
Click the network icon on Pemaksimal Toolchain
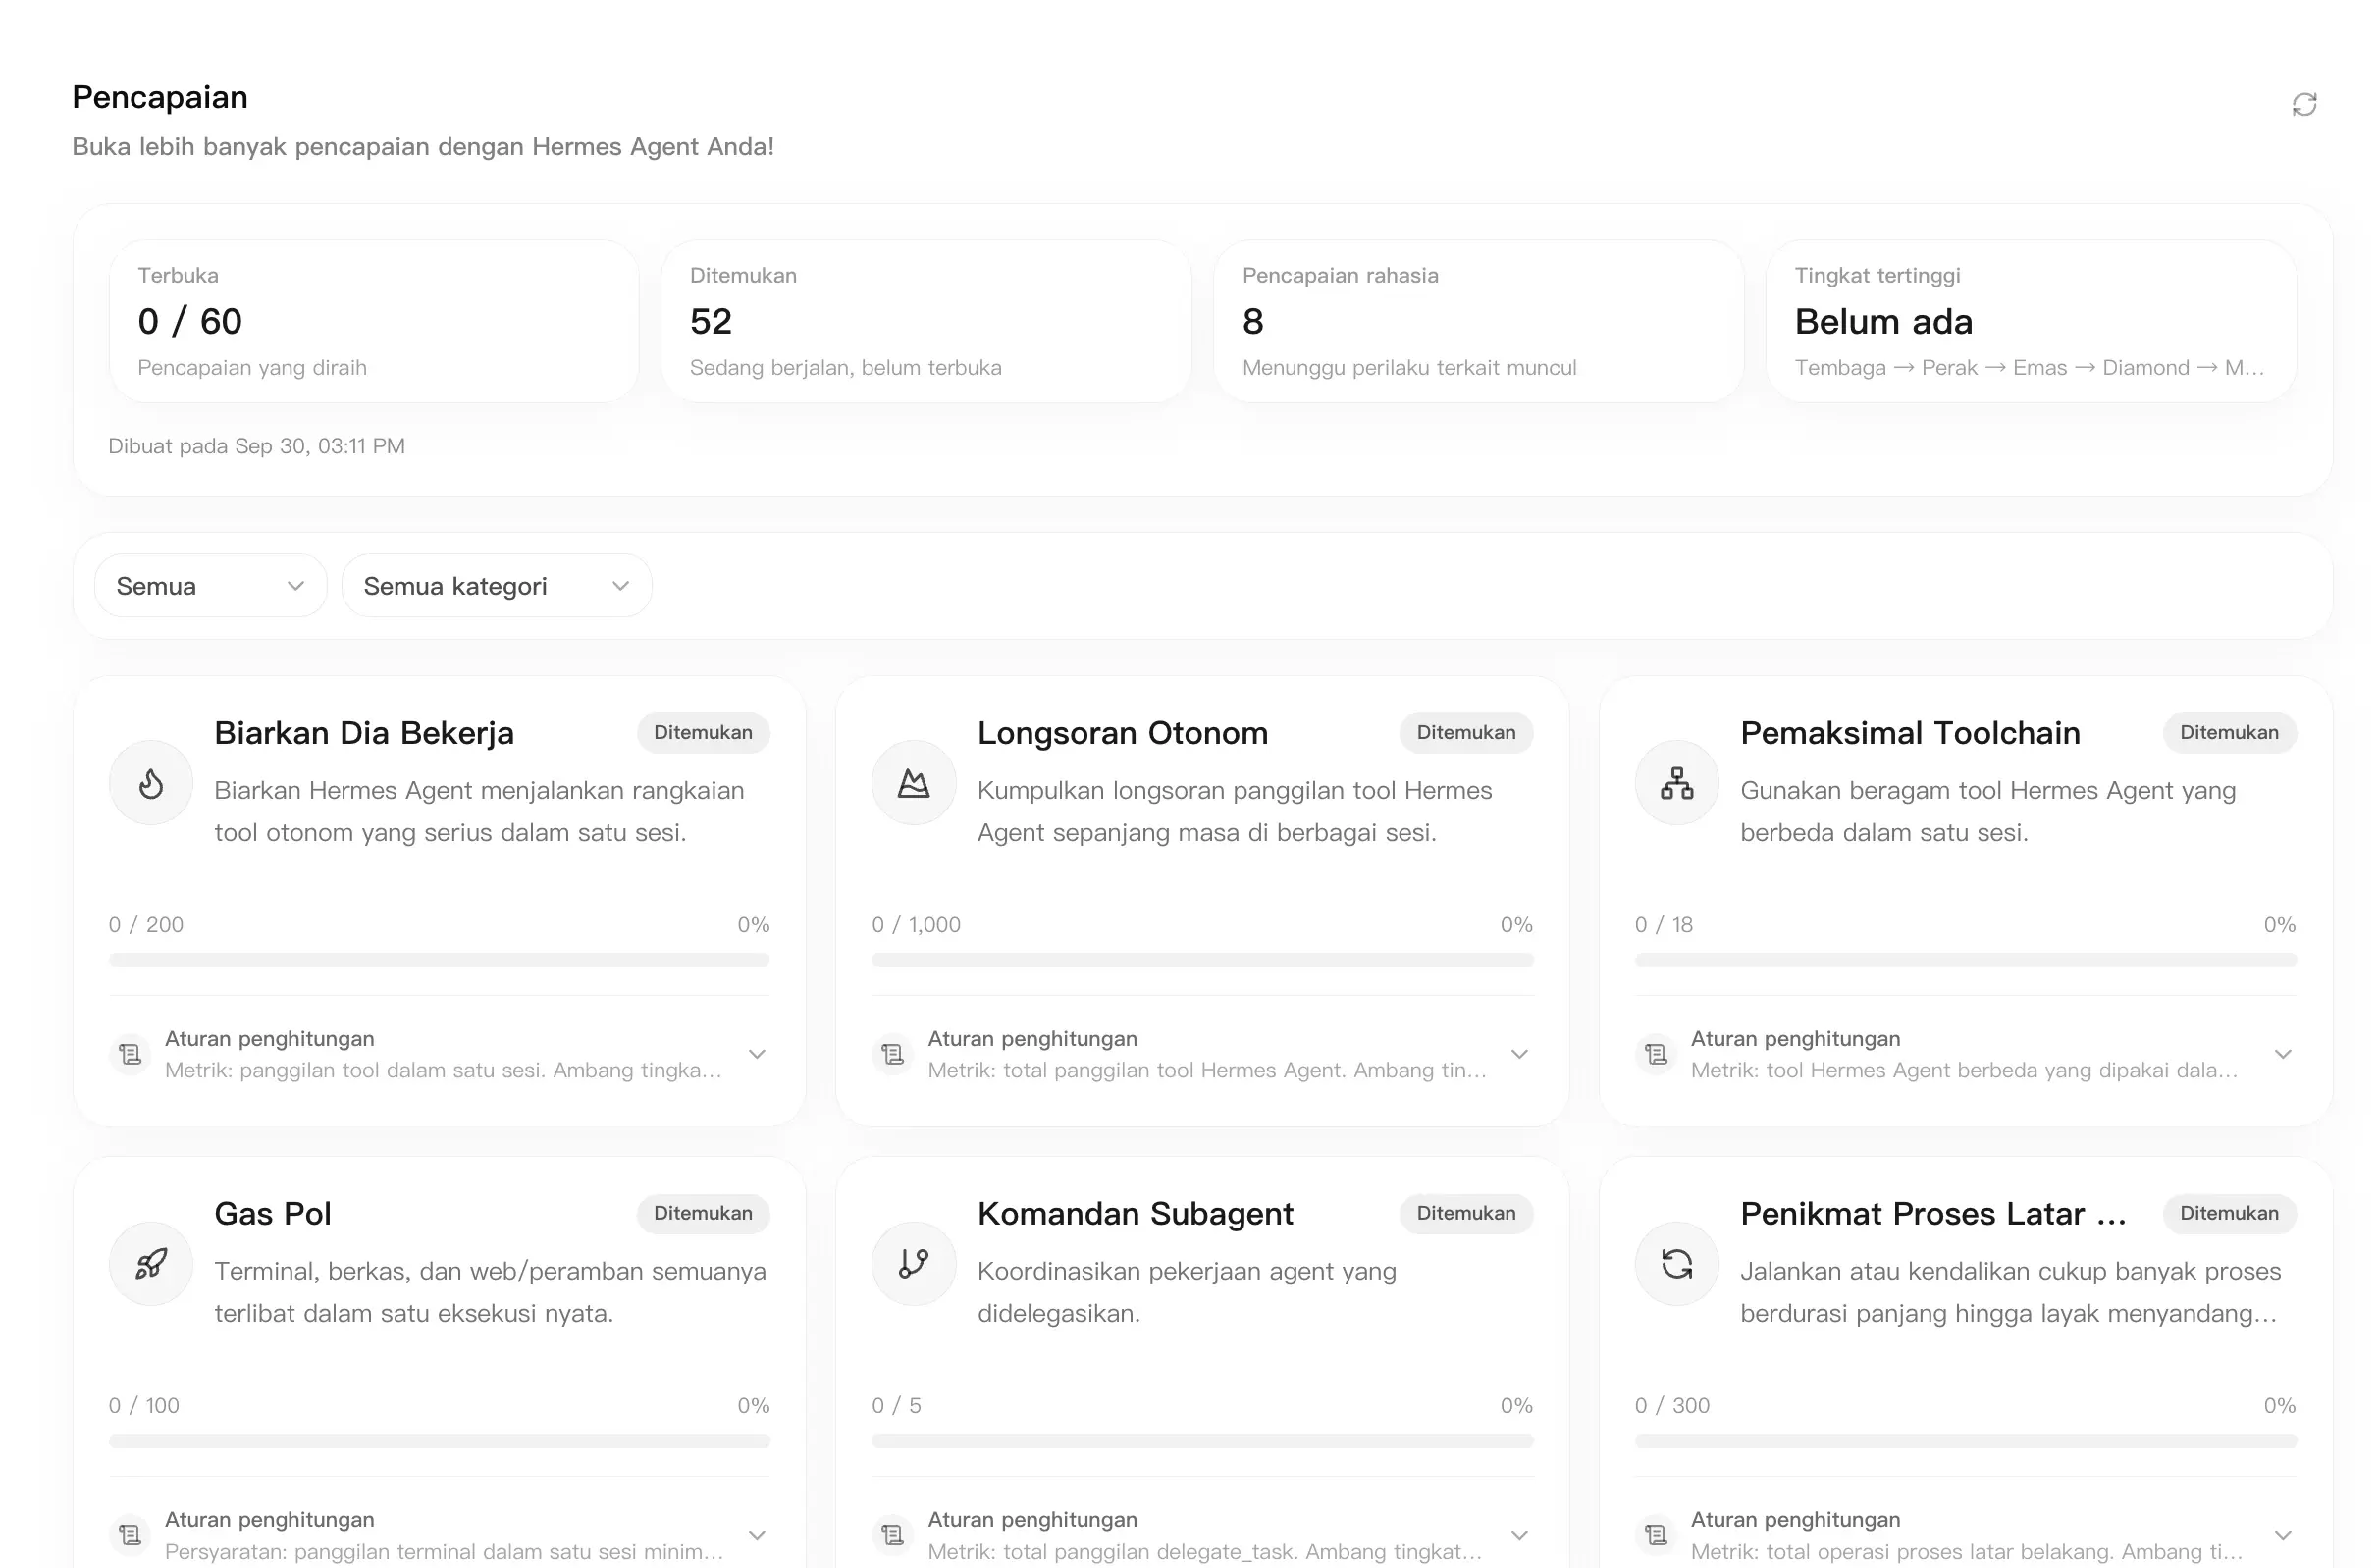tap(1677, 783)
